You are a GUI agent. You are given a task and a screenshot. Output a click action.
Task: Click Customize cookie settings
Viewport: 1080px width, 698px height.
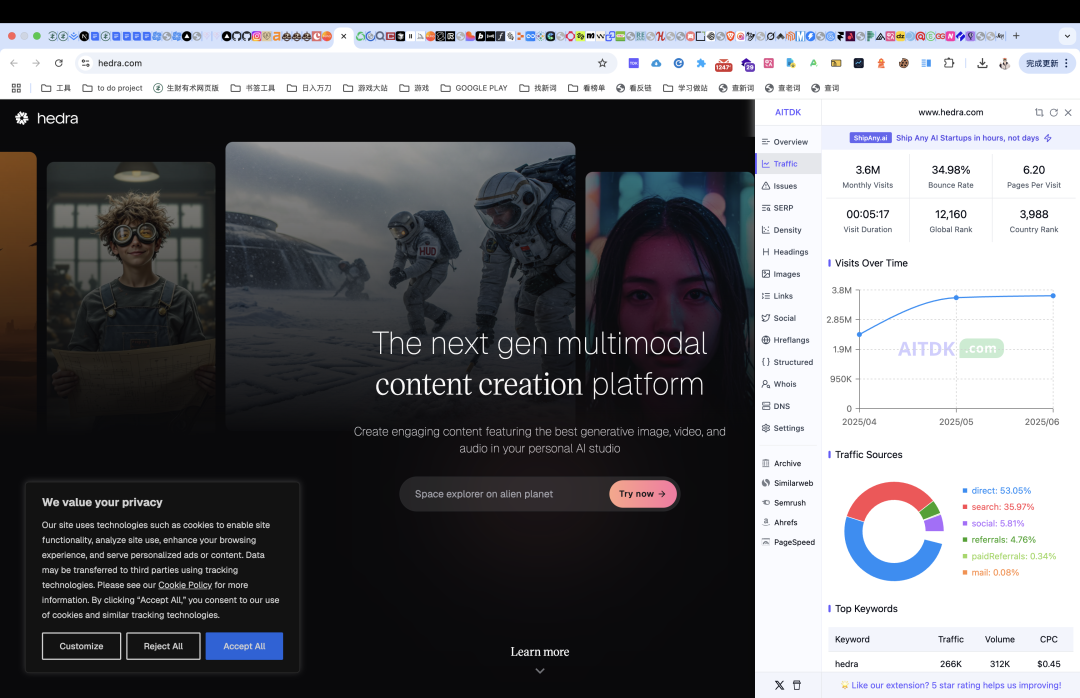[x=81, y=646]
